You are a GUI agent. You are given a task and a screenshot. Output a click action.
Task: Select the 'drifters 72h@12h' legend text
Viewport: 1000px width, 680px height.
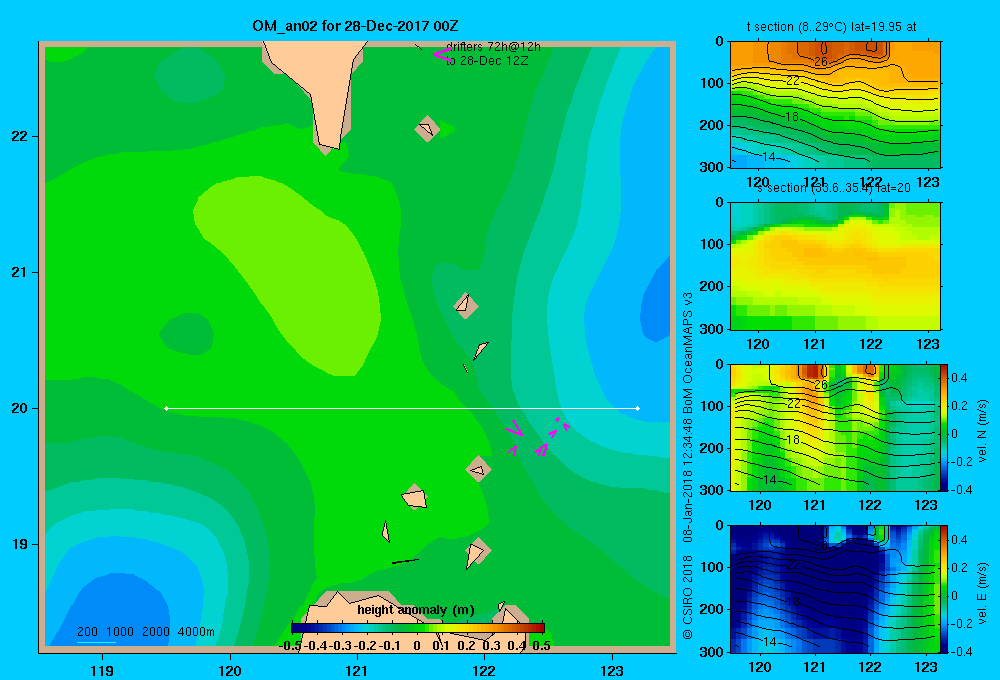[x=493, y=47]
